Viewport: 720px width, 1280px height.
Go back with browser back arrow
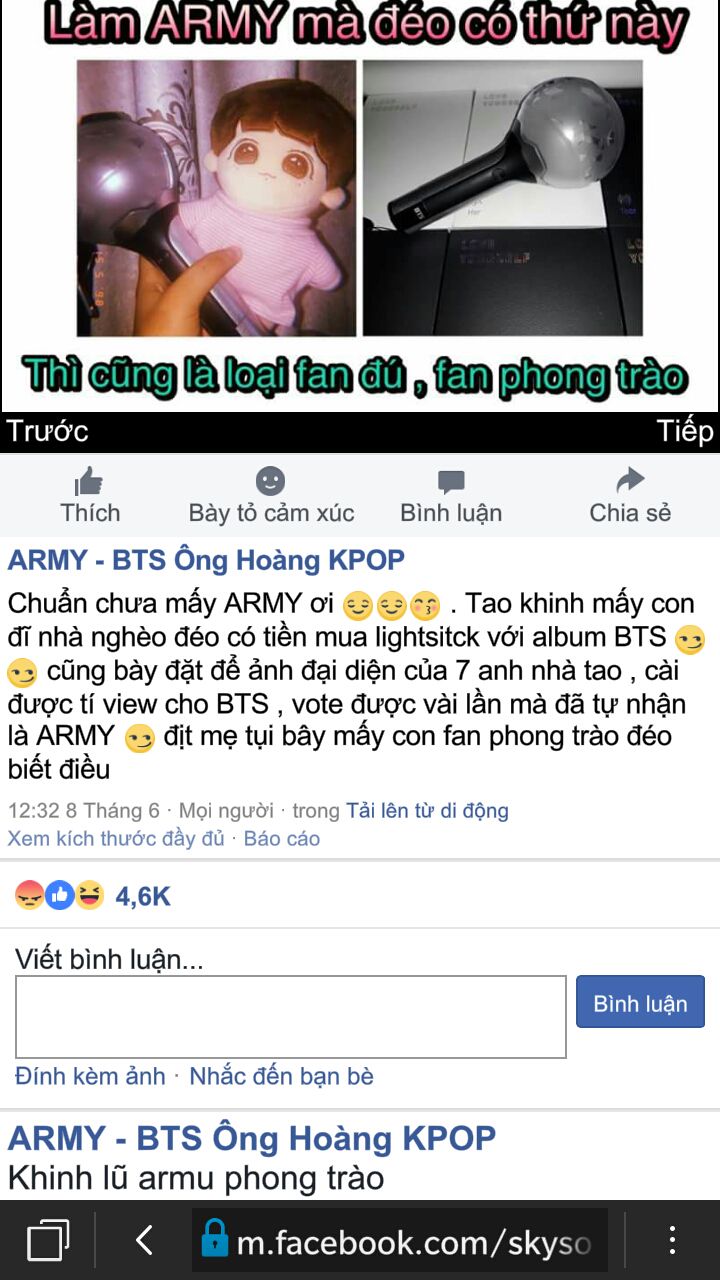(x=144, y=1241)
